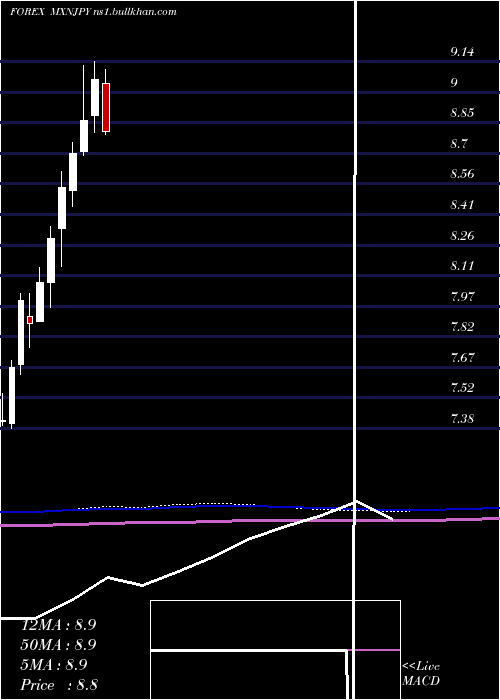Click the 12MA : 8.9 readout

58,625
